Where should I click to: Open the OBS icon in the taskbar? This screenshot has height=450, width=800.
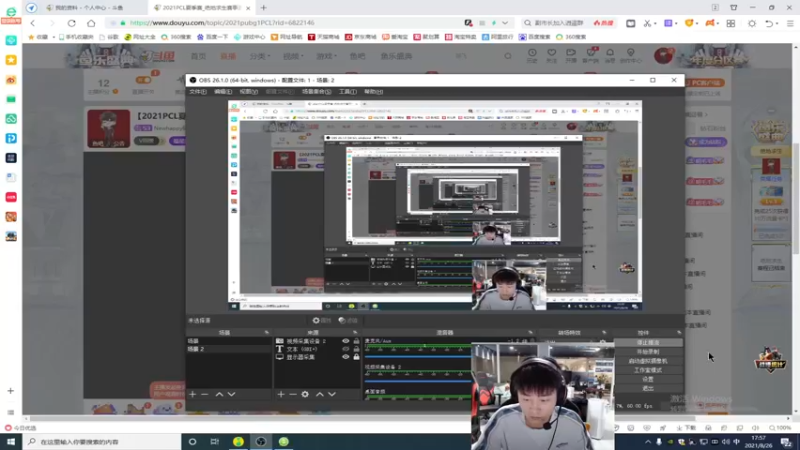coord(261,441)
